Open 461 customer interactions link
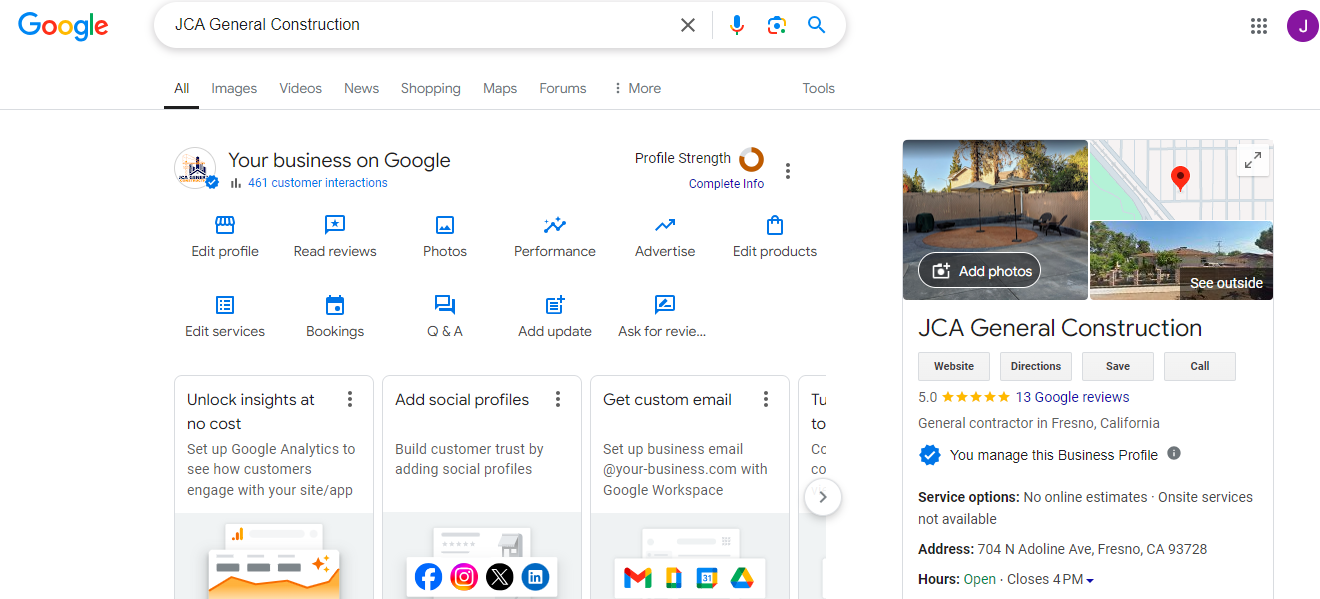This screenshot has height=599, width=1320. (x=318, y=183)
